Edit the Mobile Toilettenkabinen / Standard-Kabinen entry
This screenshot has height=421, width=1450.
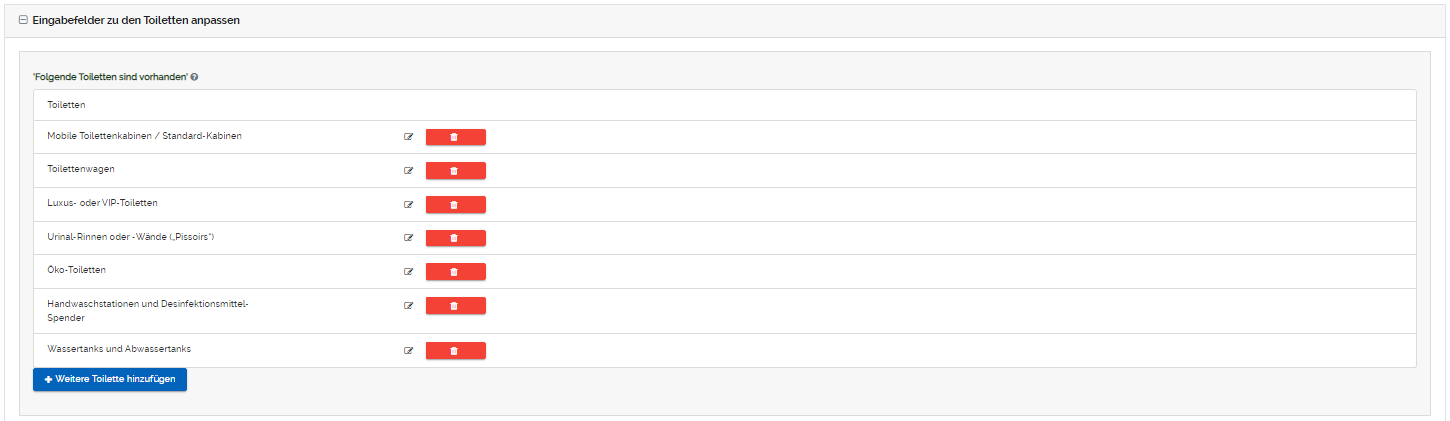[408, 137]
